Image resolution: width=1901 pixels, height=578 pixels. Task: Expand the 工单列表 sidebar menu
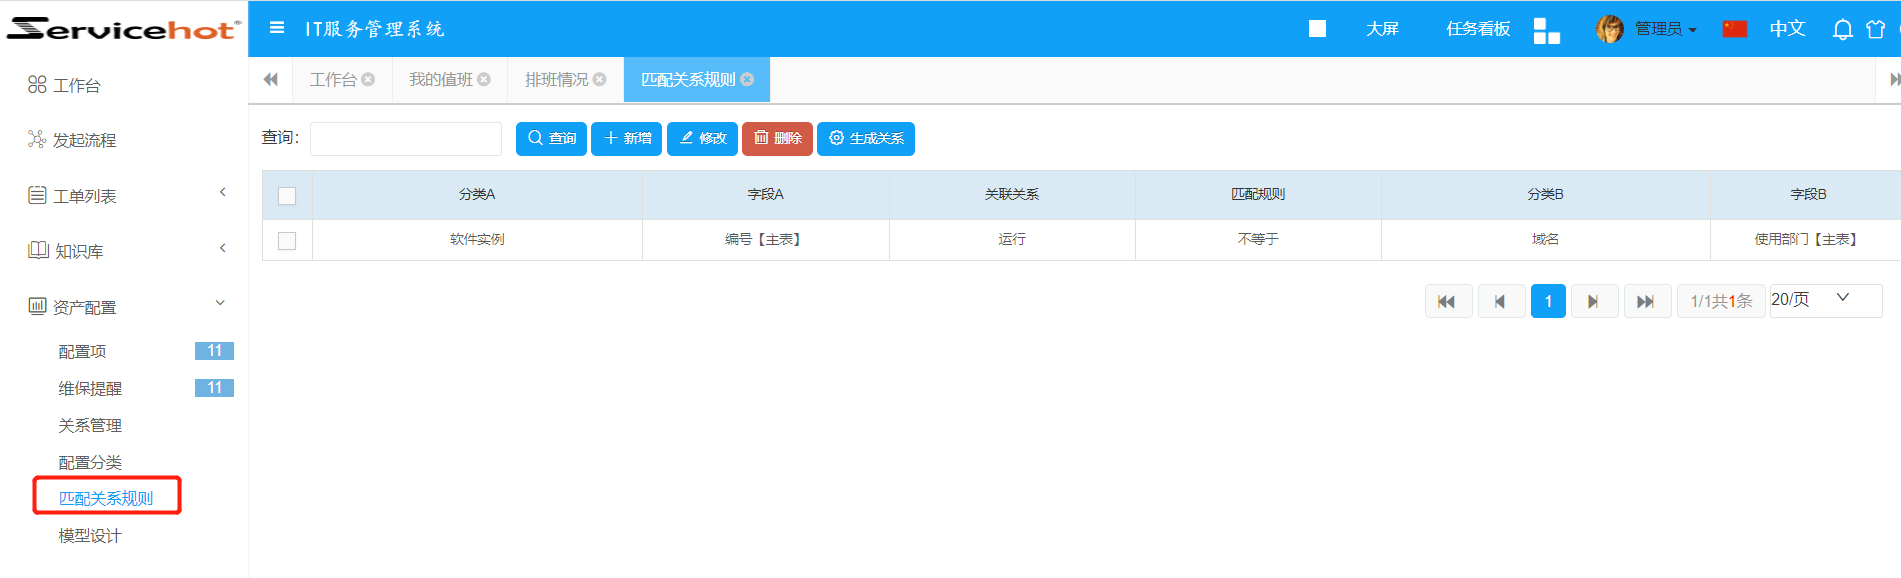pos(127,196)
